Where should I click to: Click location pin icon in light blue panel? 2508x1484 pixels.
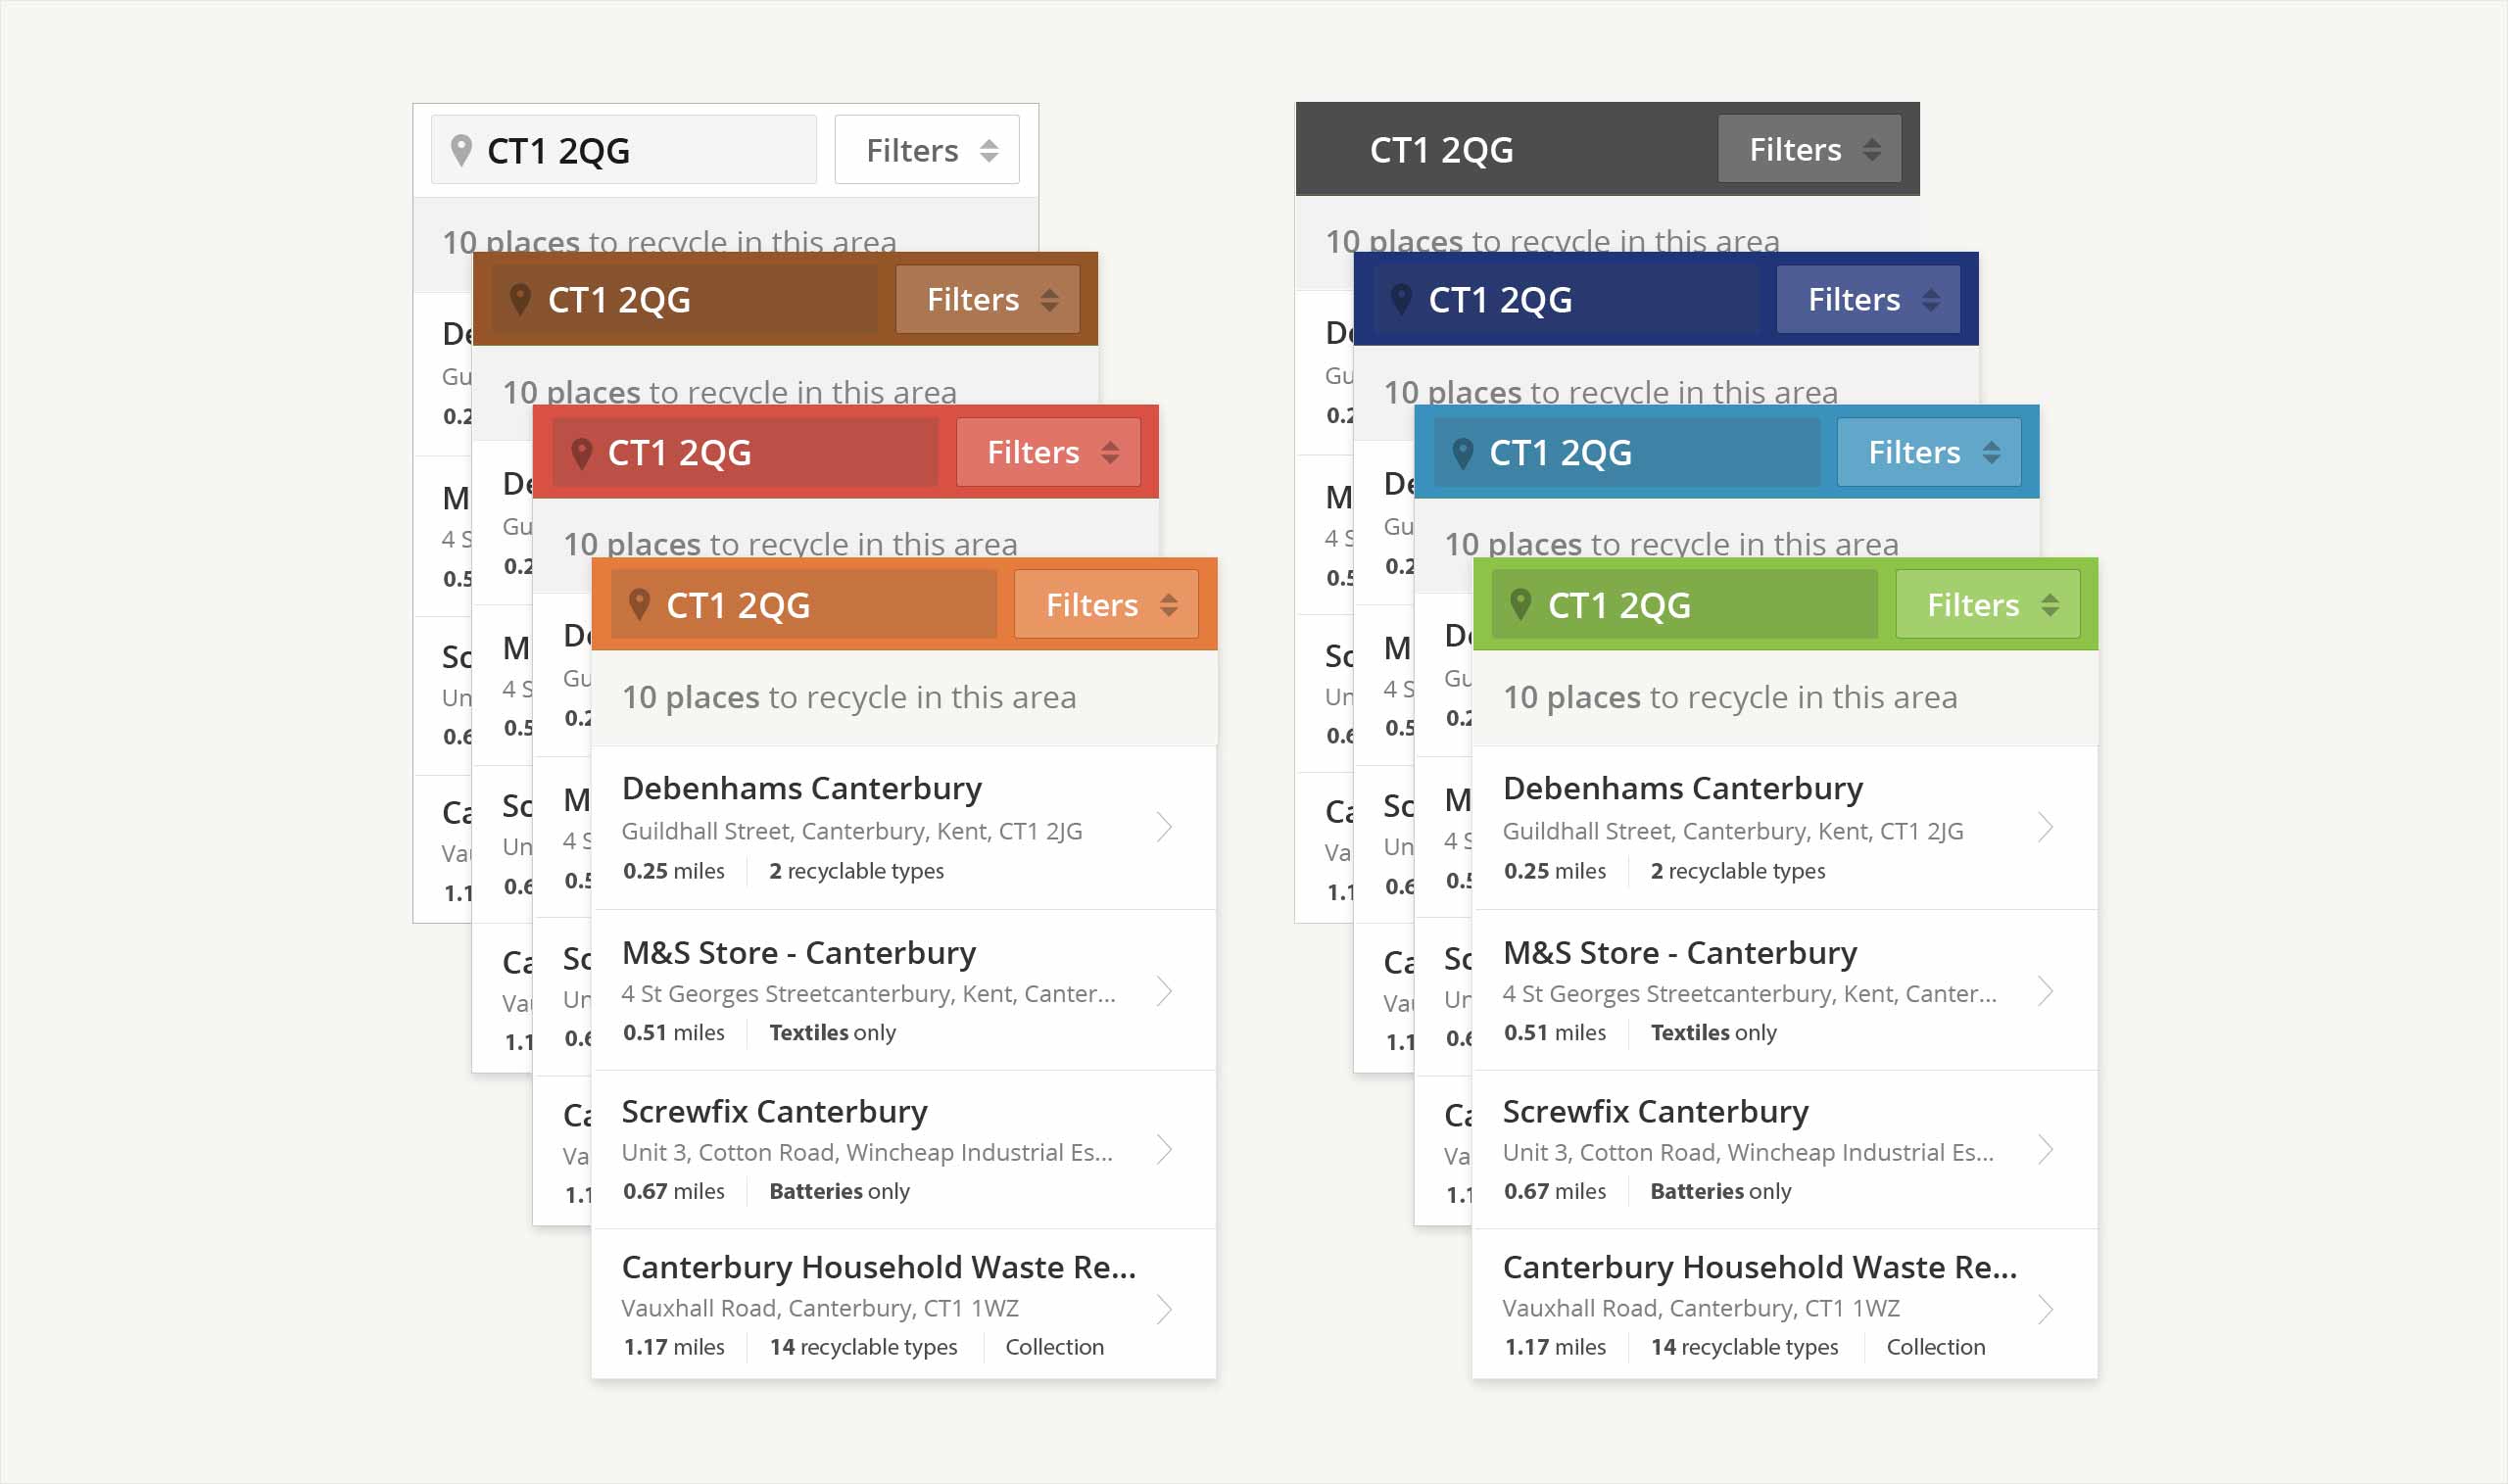1462,452
